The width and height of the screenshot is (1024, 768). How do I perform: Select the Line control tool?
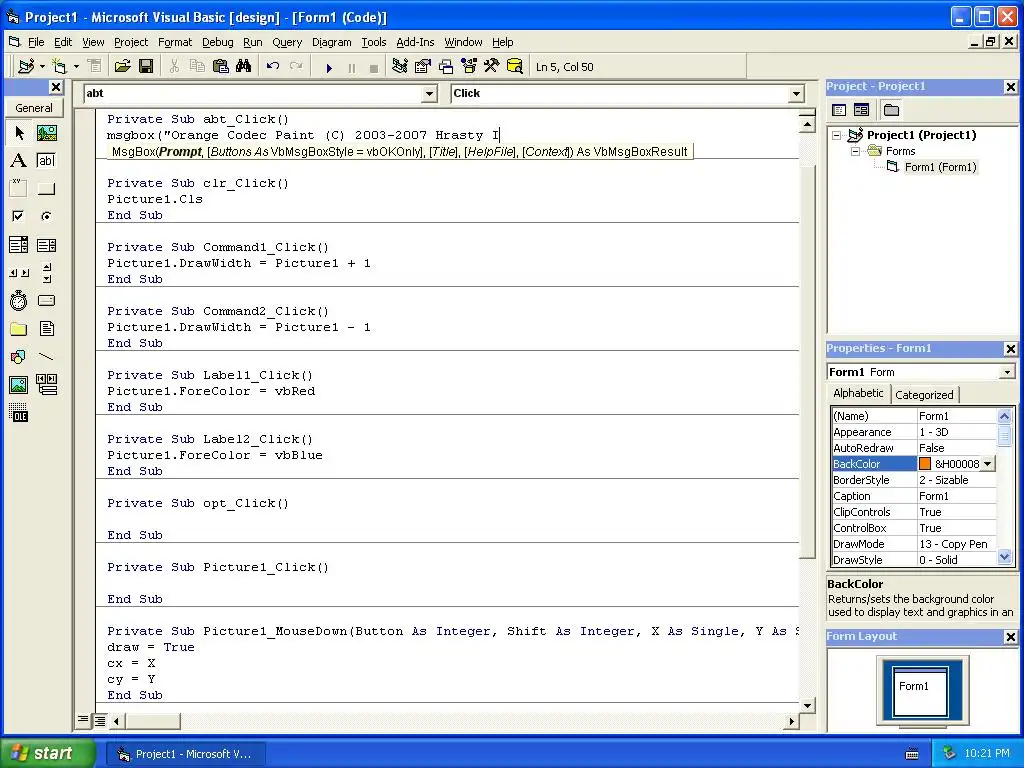pos(46,357)
